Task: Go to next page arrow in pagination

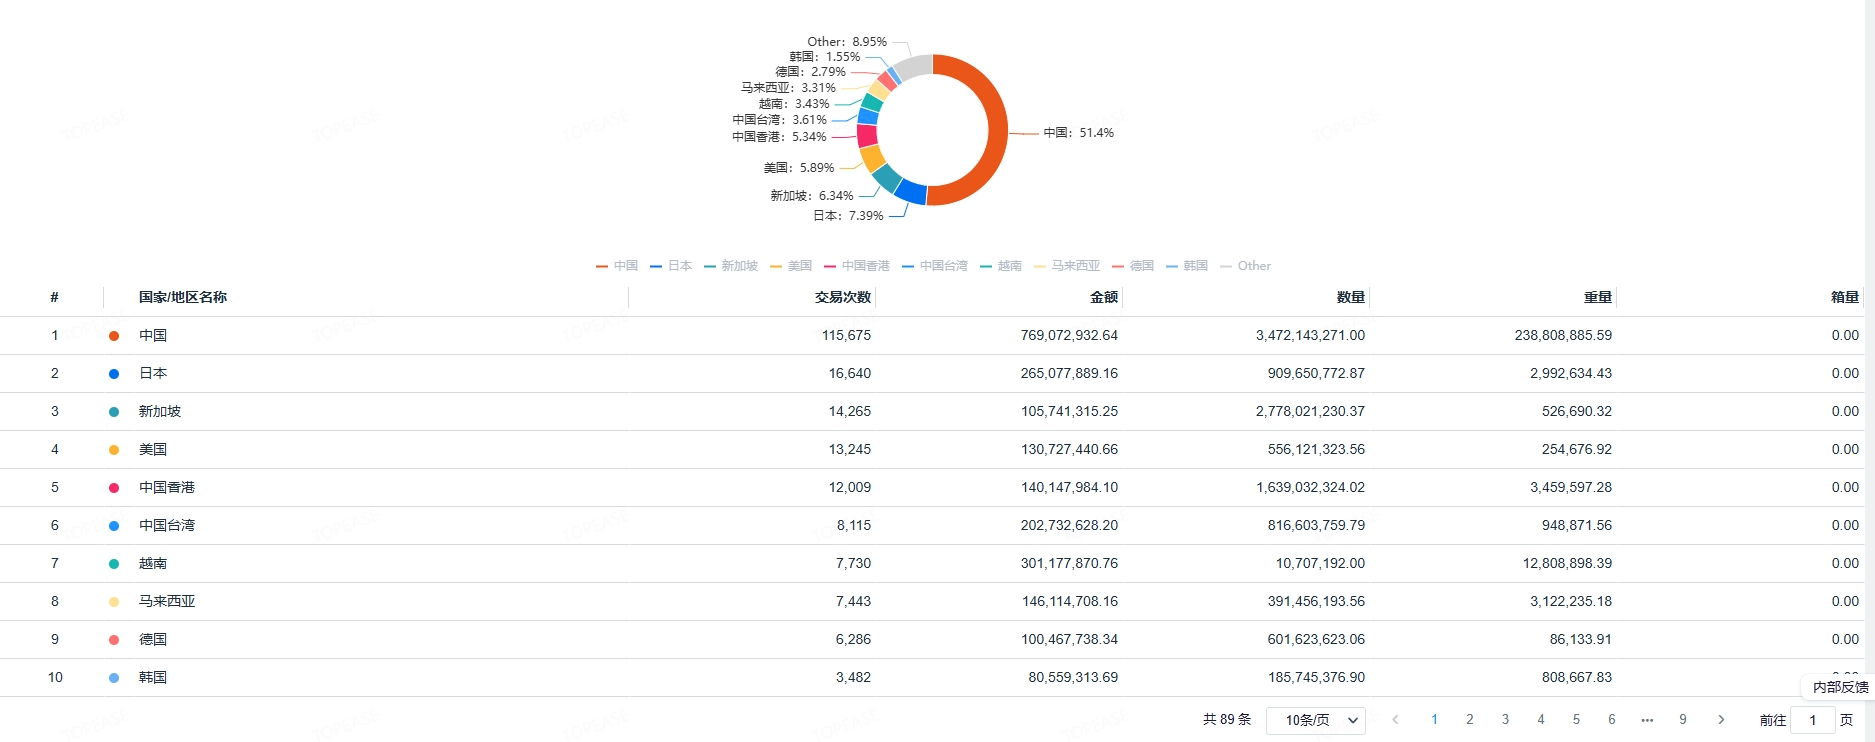Action: point(1721,720)
